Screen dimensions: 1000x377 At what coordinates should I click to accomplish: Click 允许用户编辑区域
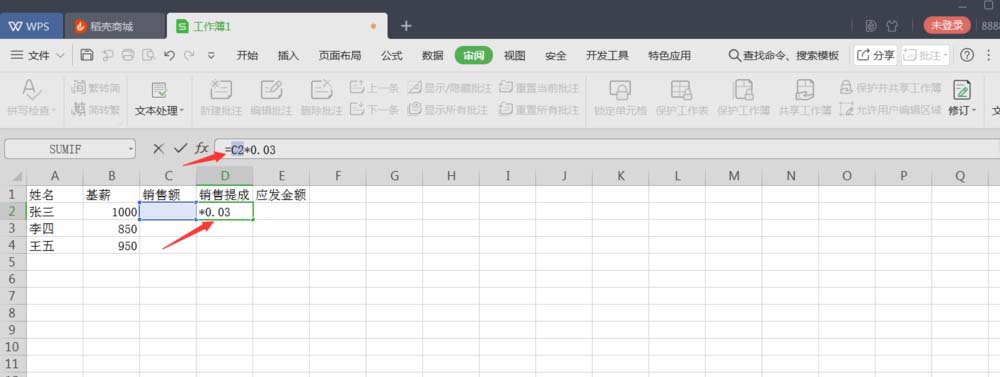[x=890, y=110]
